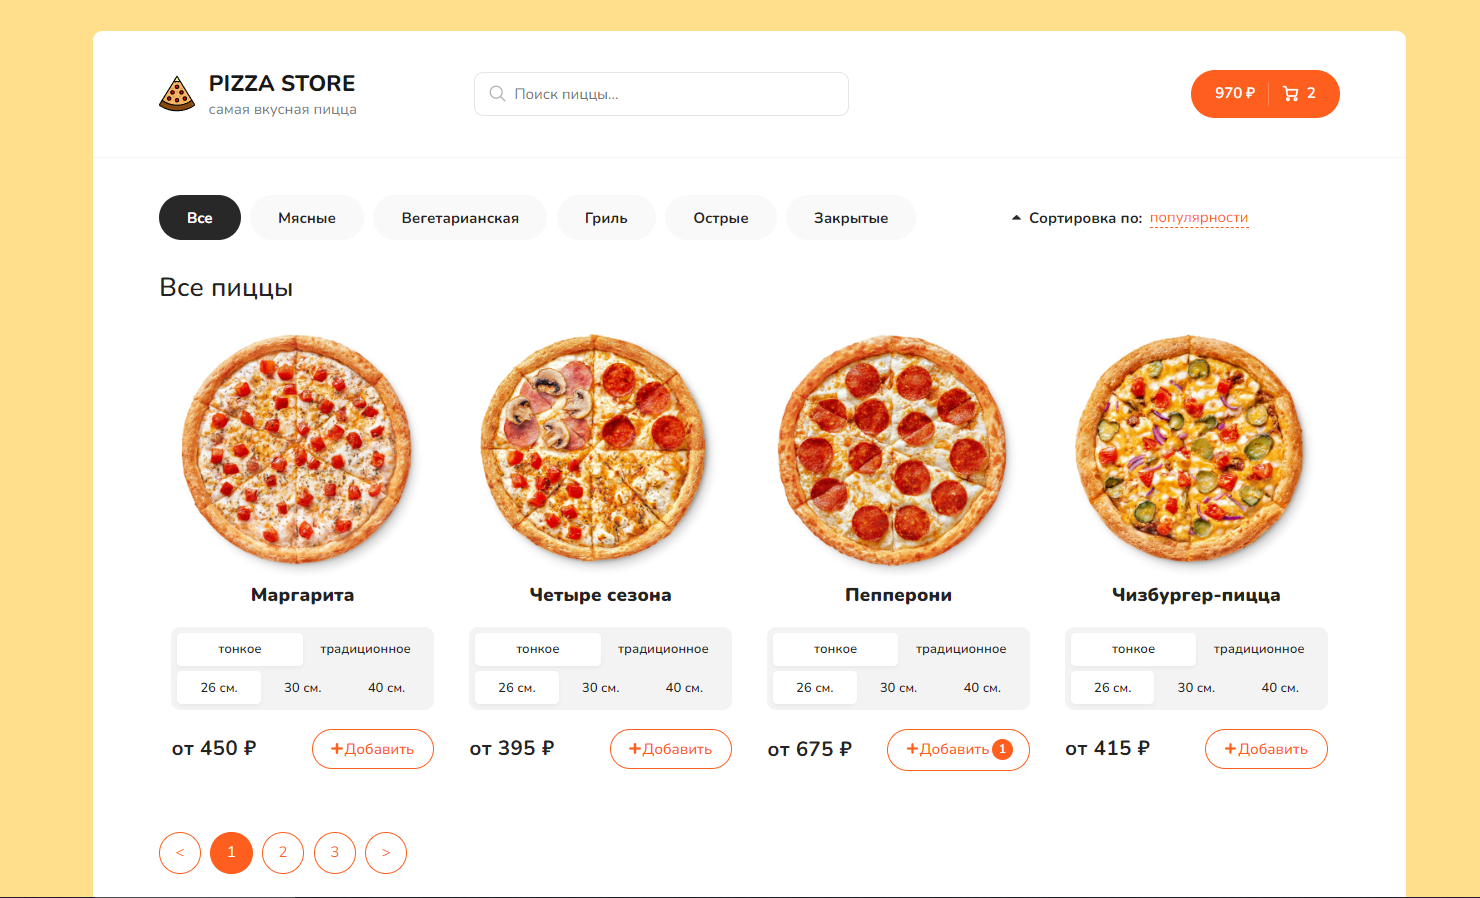
Task: Click the 970 ₽ cart total
Action: tap(1234, 93)
